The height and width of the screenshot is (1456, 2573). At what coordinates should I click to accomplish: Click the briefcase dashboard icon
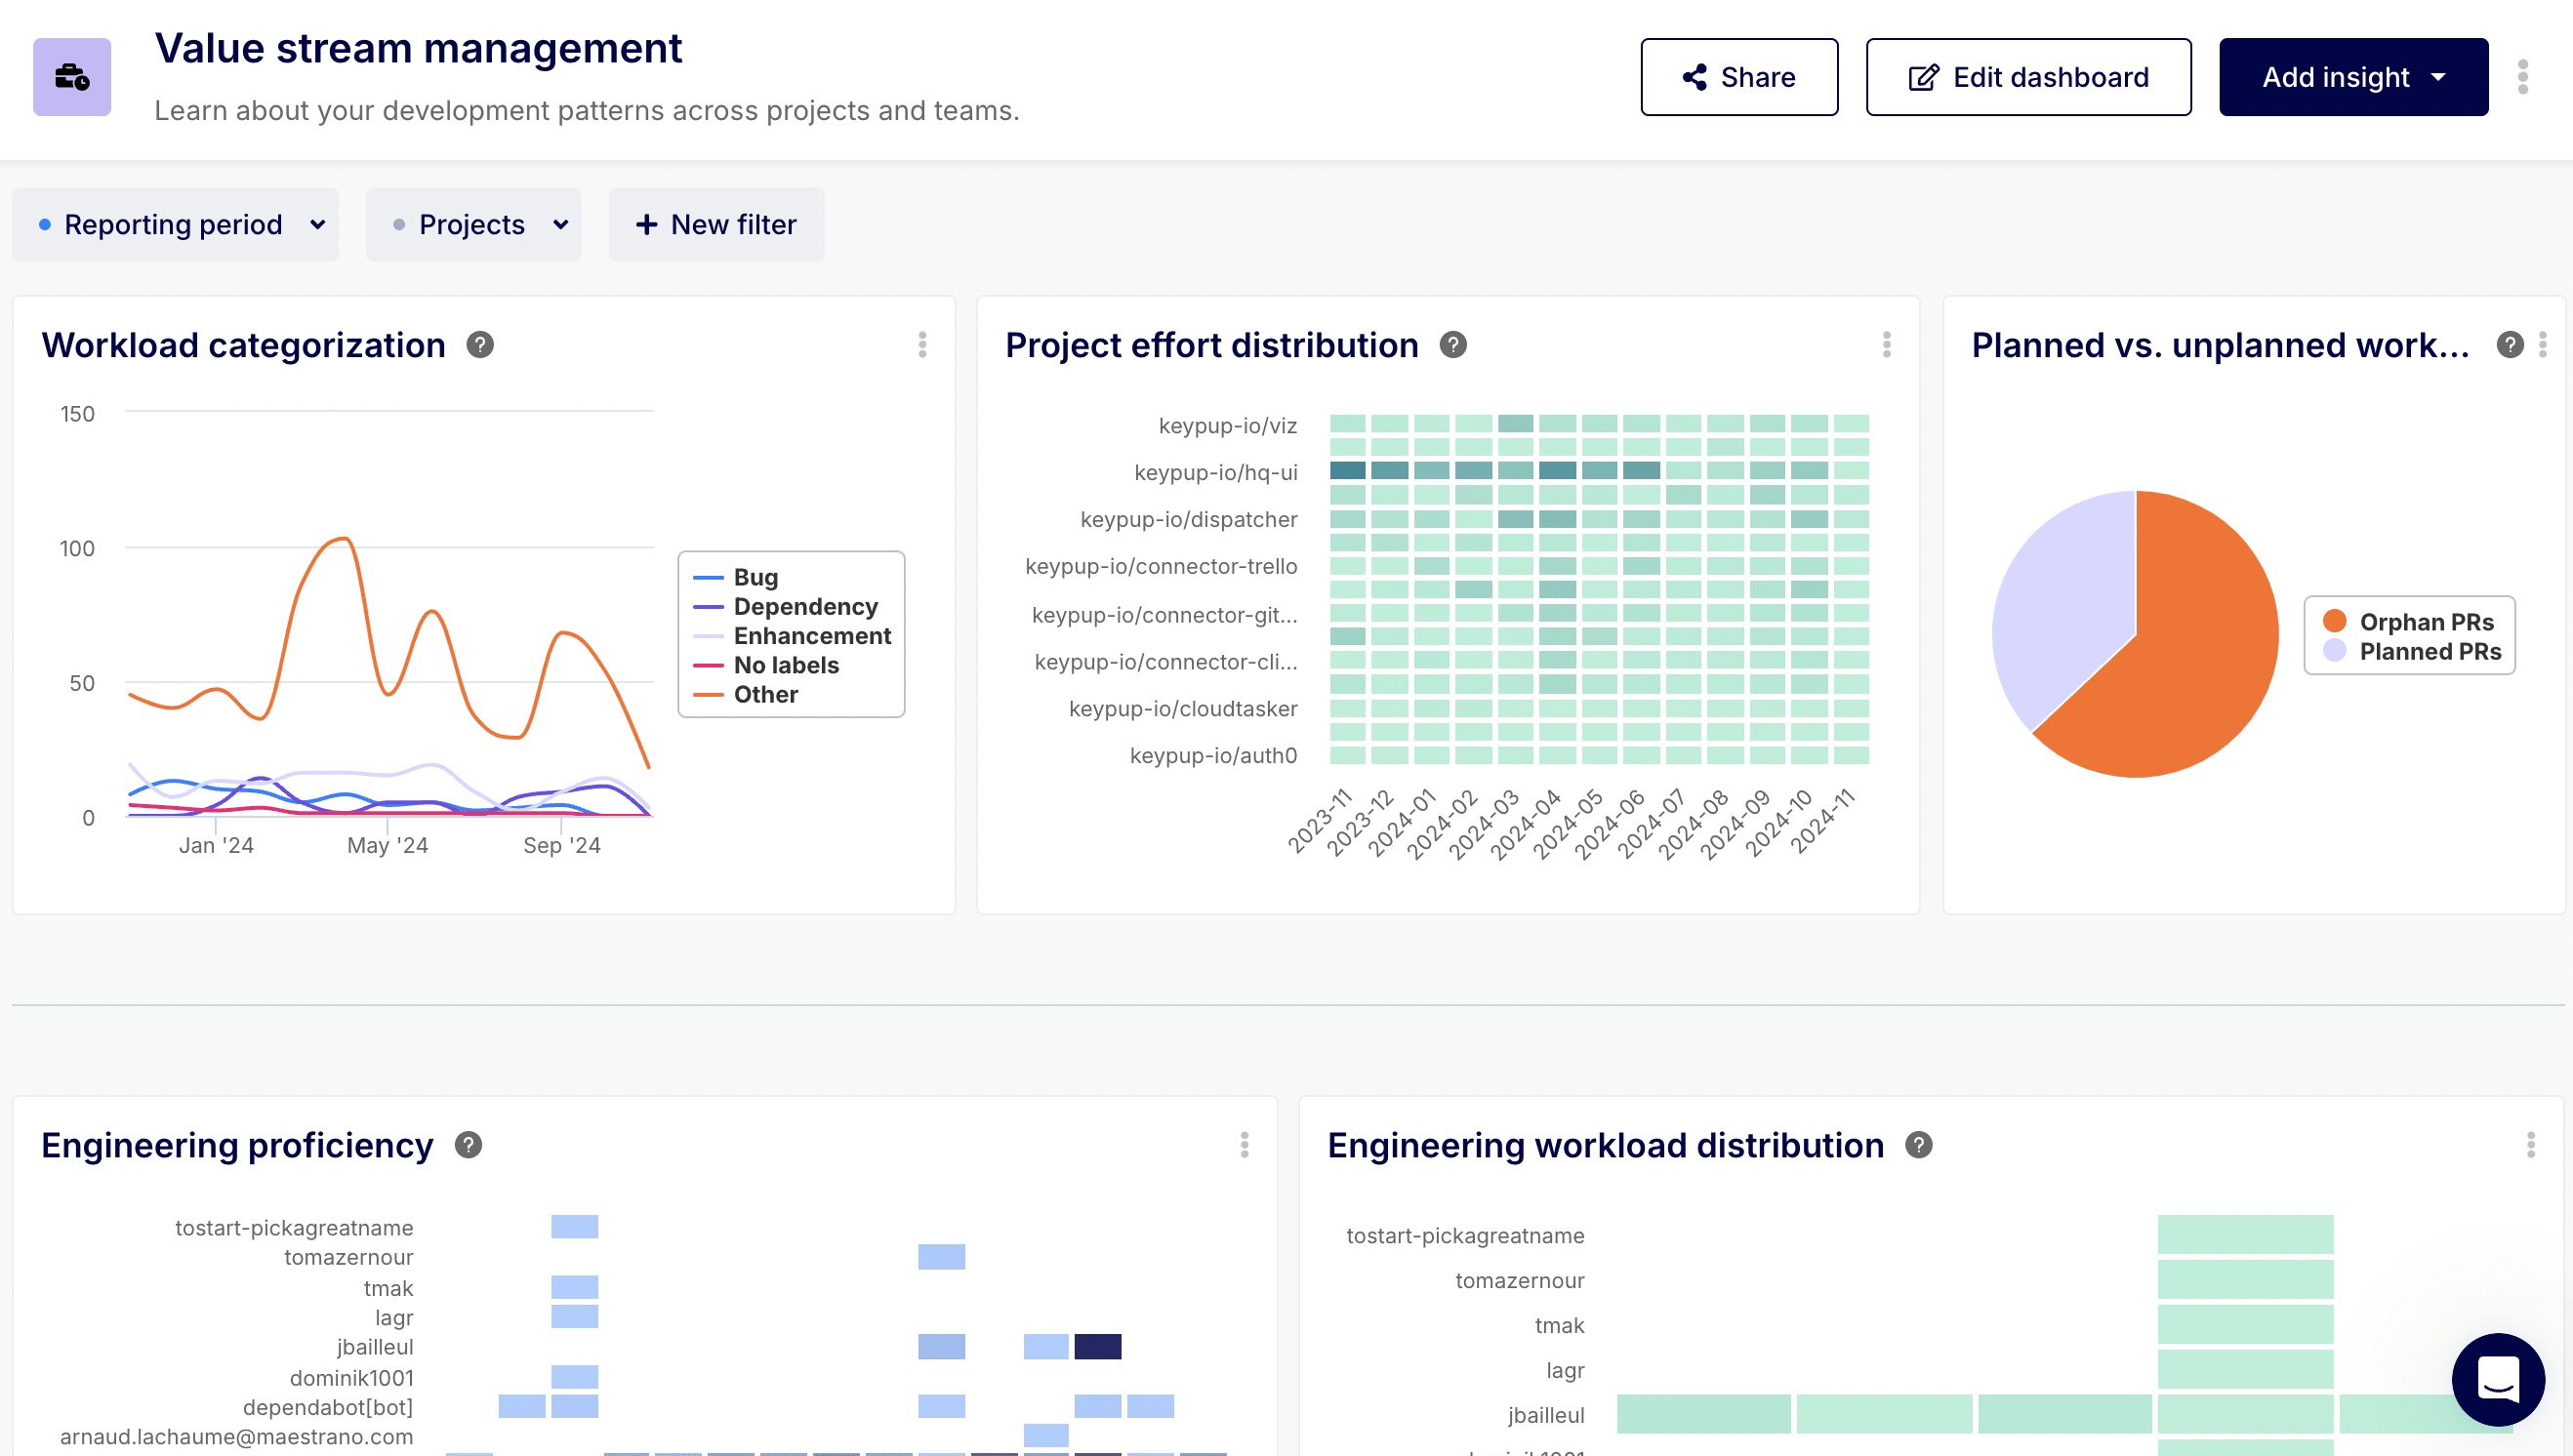71,77
